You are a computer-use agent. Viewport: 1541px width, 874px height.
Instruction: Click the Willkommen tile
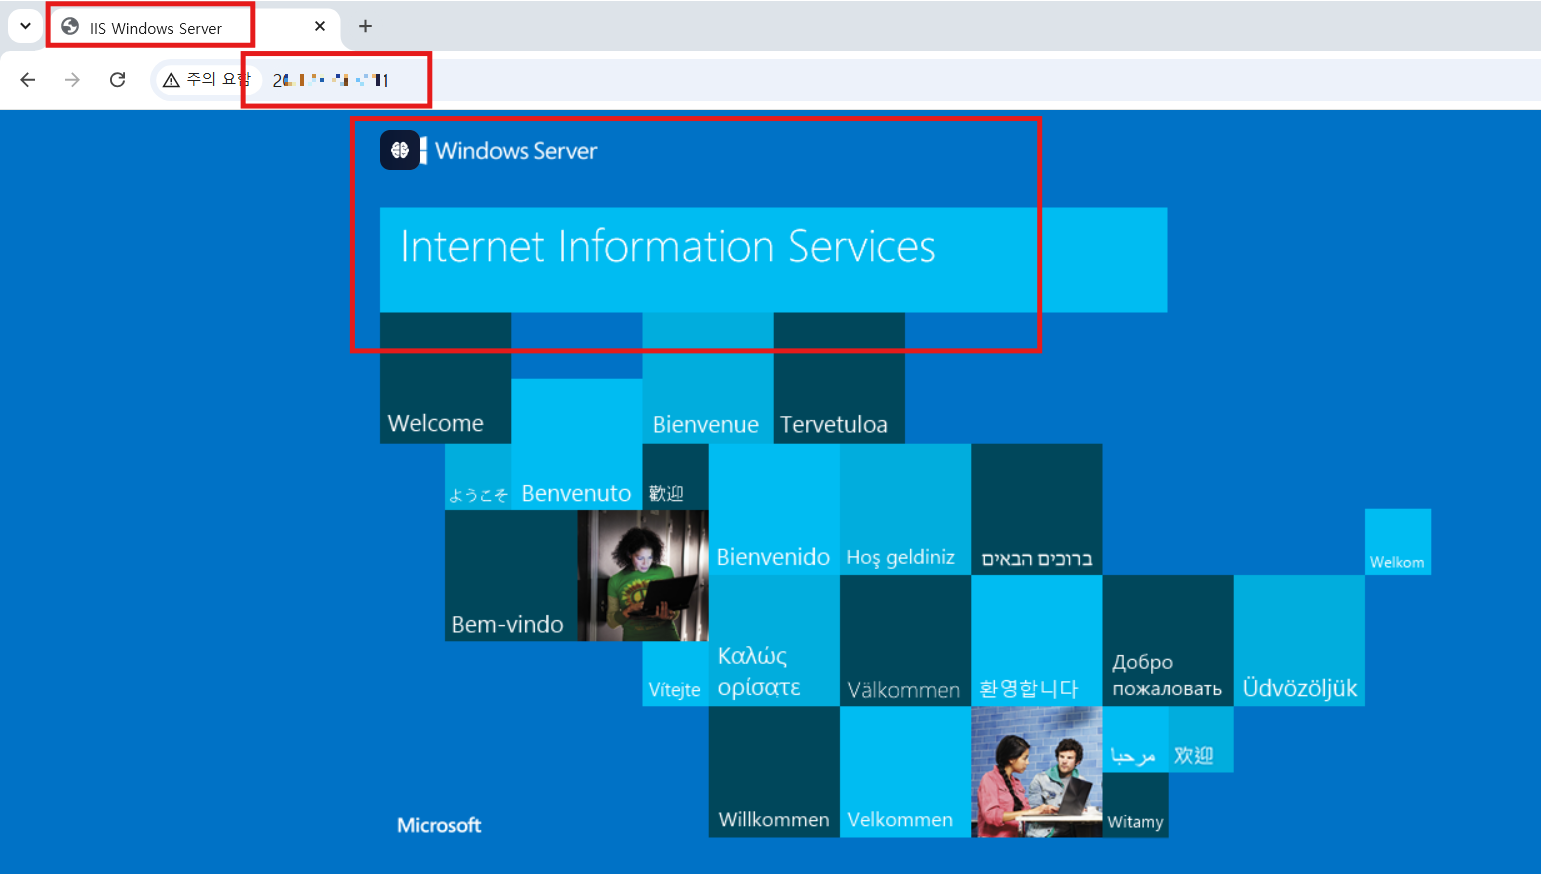pos(774,772)
